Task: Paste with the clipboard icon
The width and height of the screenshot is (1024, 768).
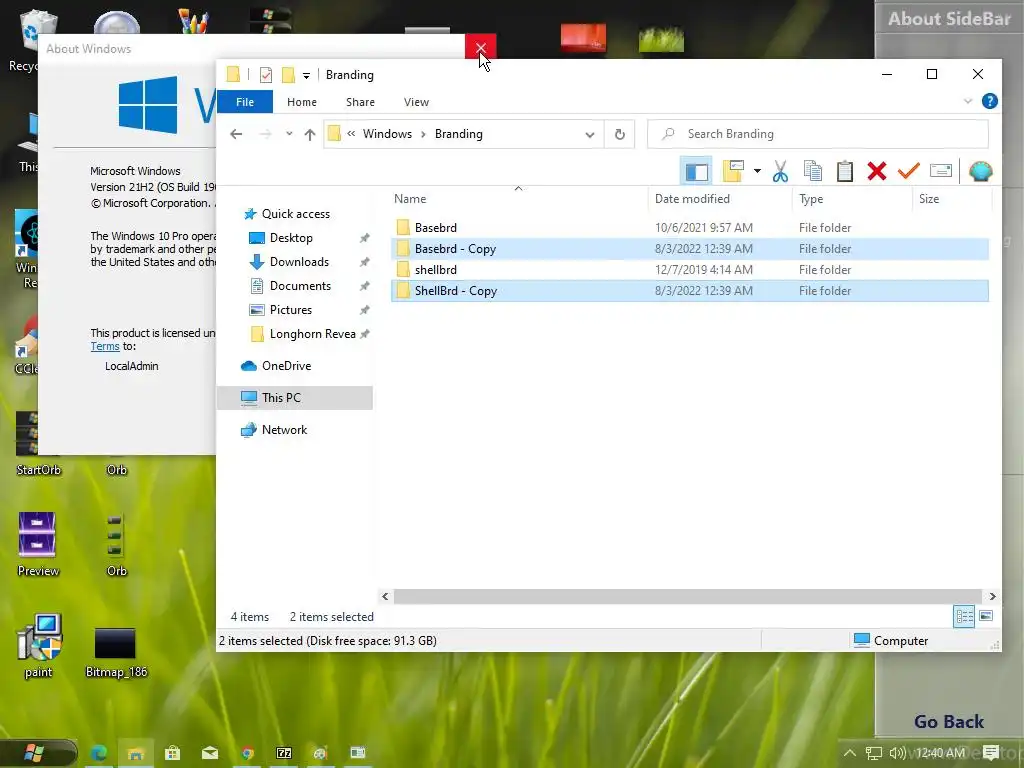Action: point(844,171)
